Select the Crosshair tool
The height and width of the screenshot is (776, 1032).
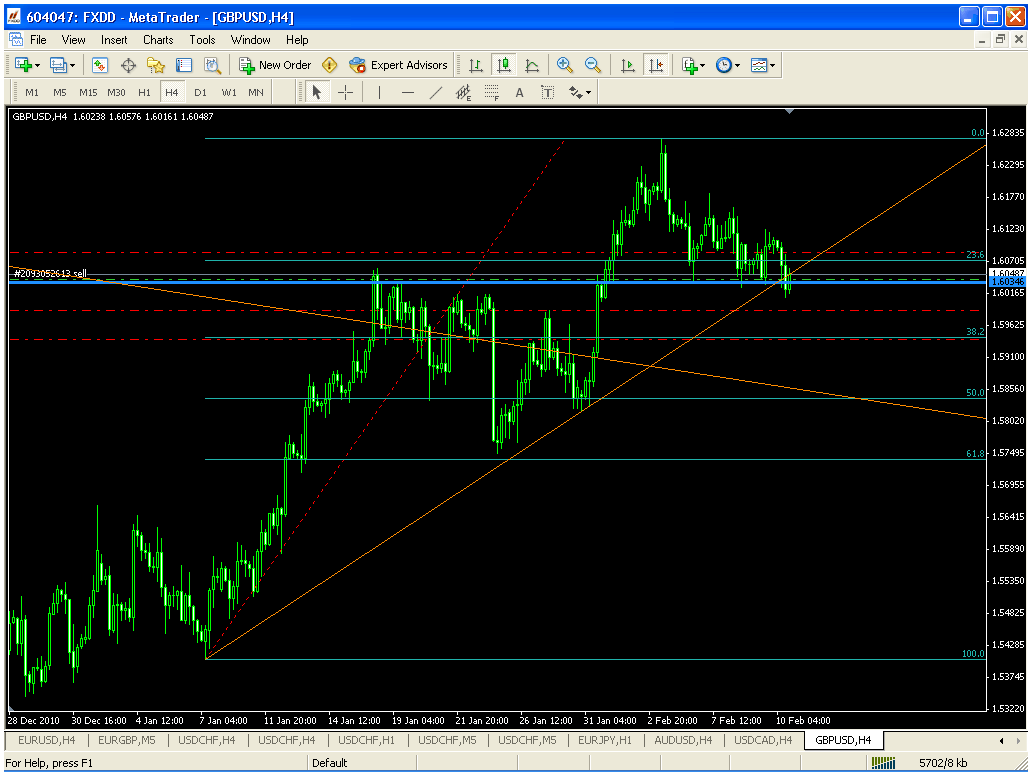pyautogui.click(x=345, y=93)
